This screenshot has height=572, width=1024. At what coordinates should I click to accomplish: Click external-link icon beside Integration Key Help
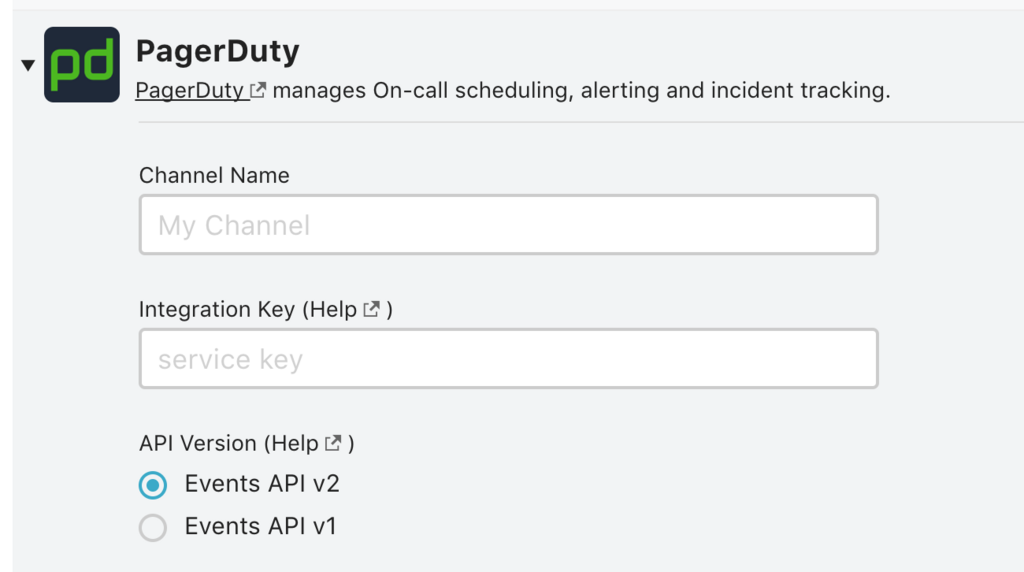371,309
